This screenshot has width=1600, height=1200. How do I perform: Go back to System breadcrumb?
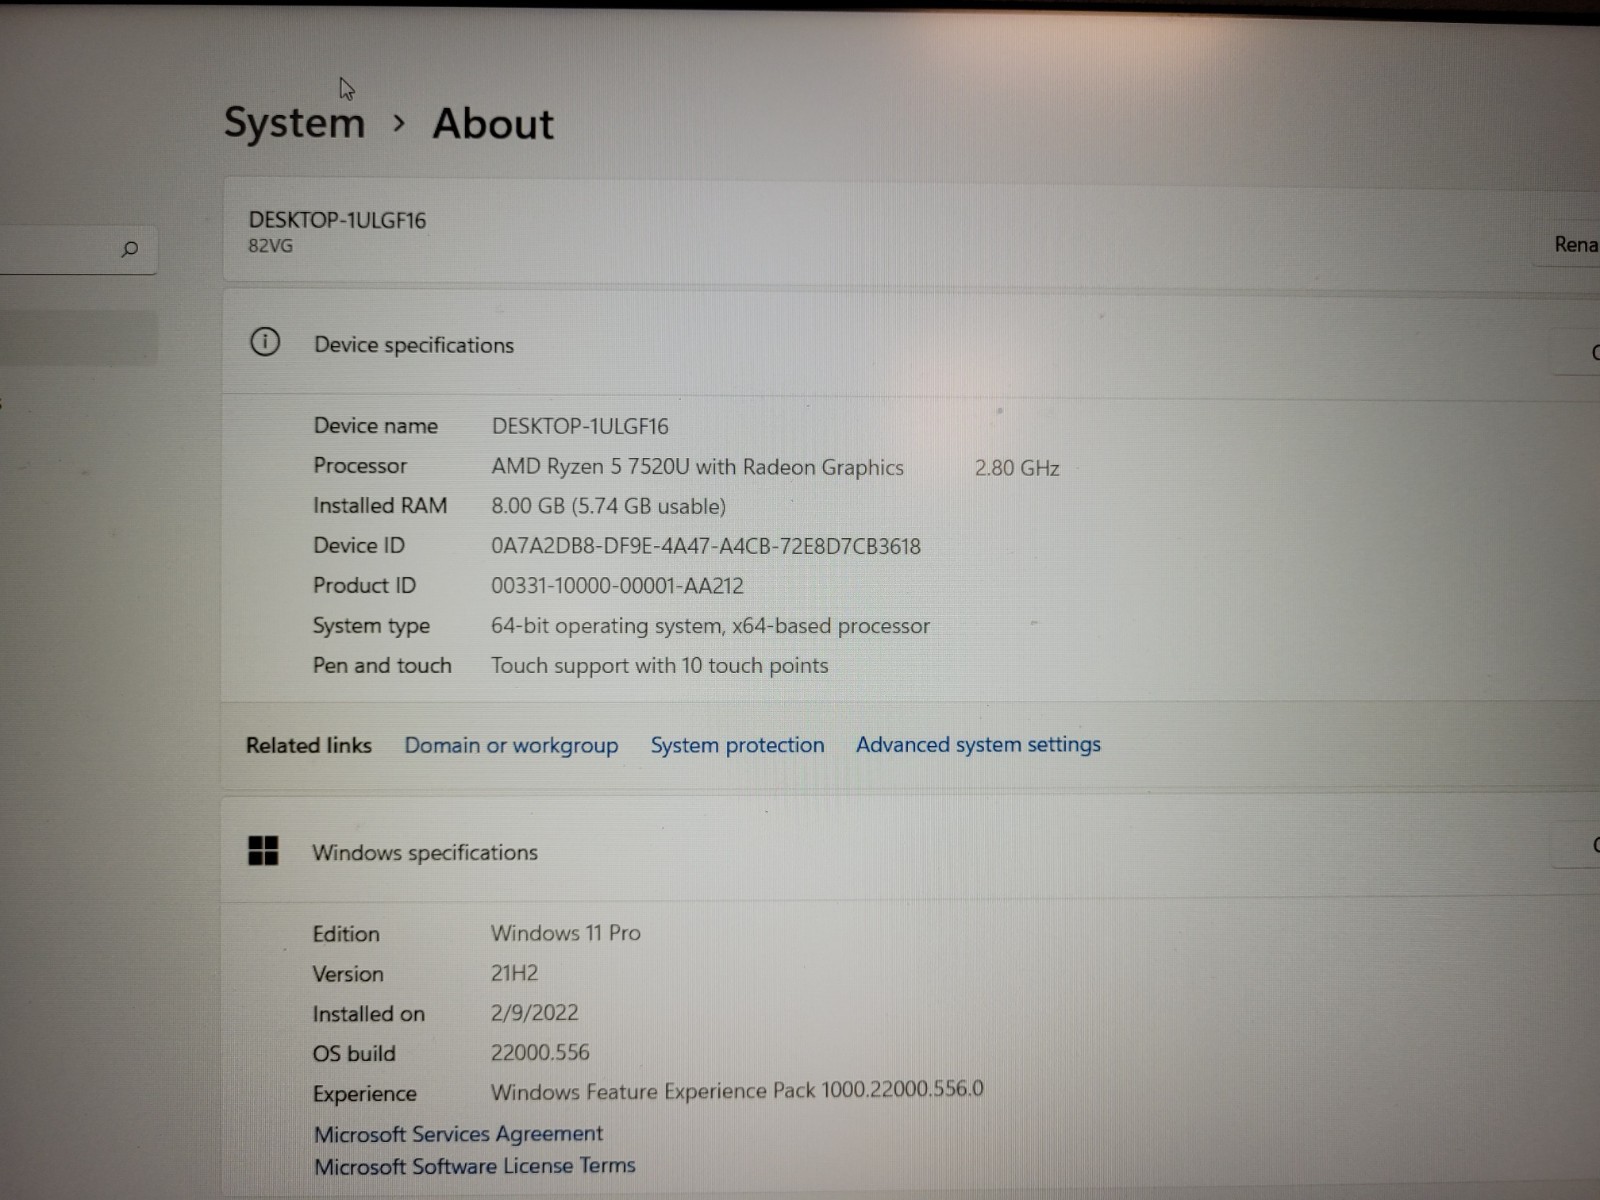294,123
